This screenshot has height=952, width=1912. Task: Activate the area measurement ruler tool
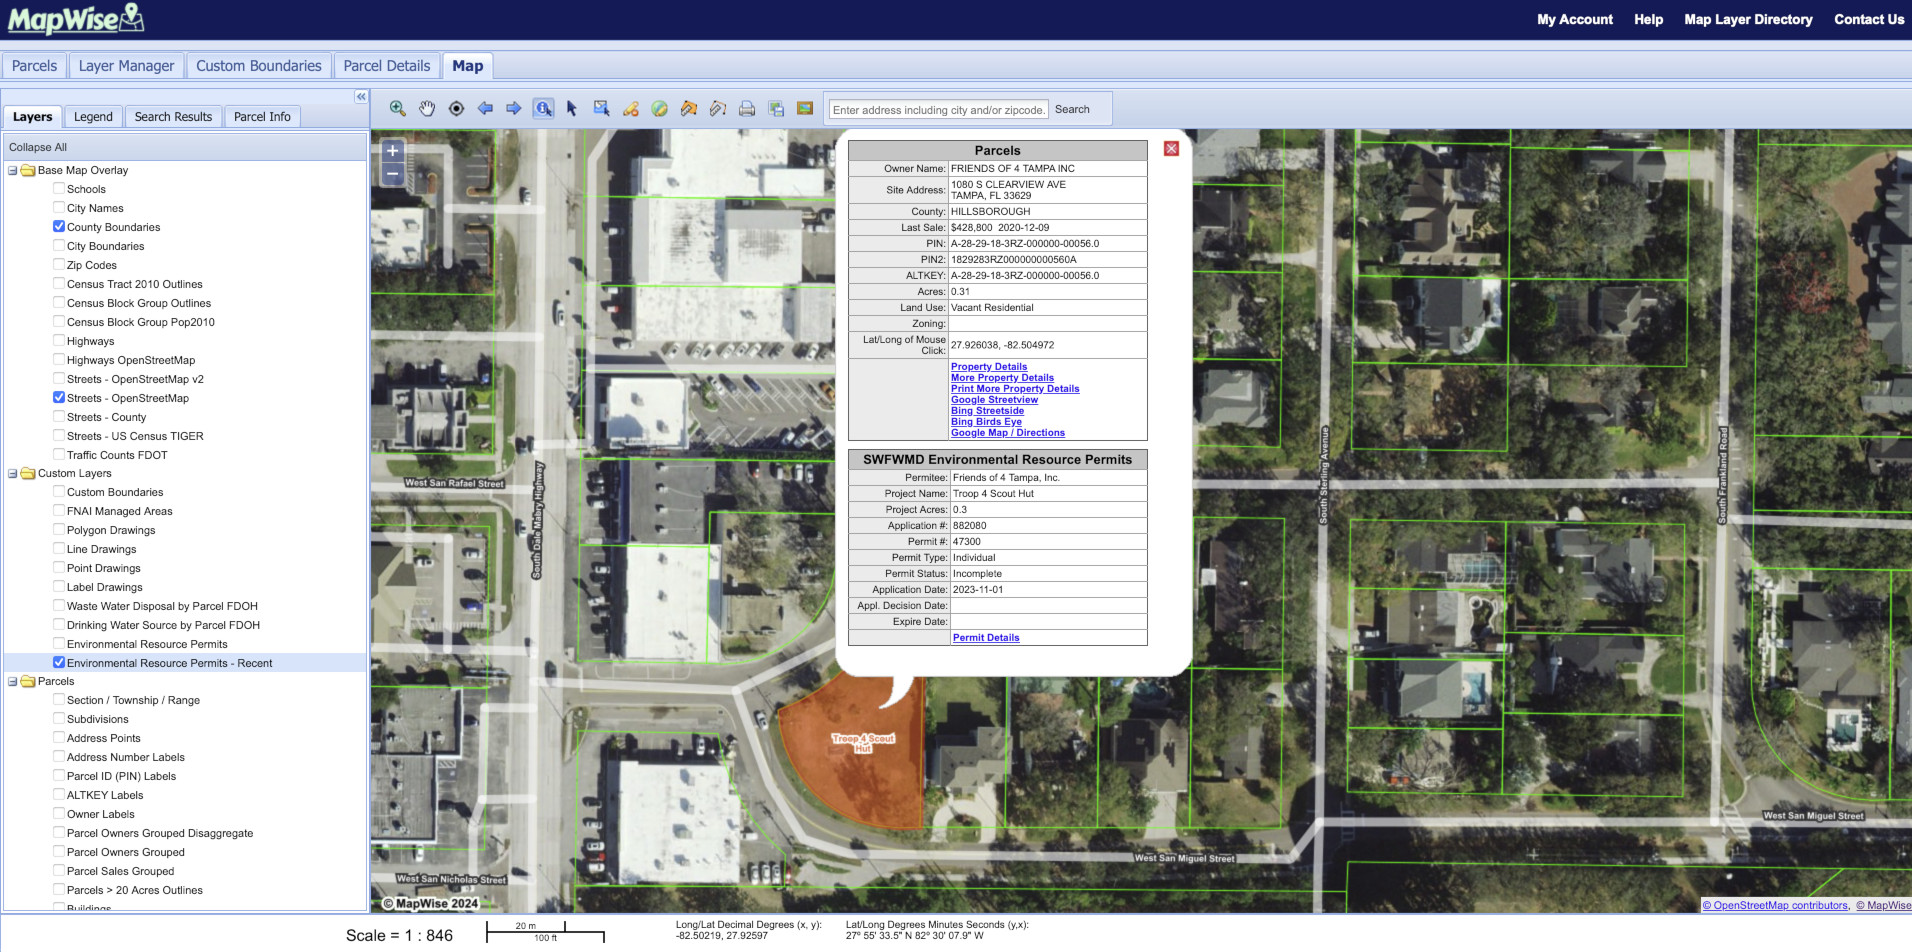tap(688, 108)
